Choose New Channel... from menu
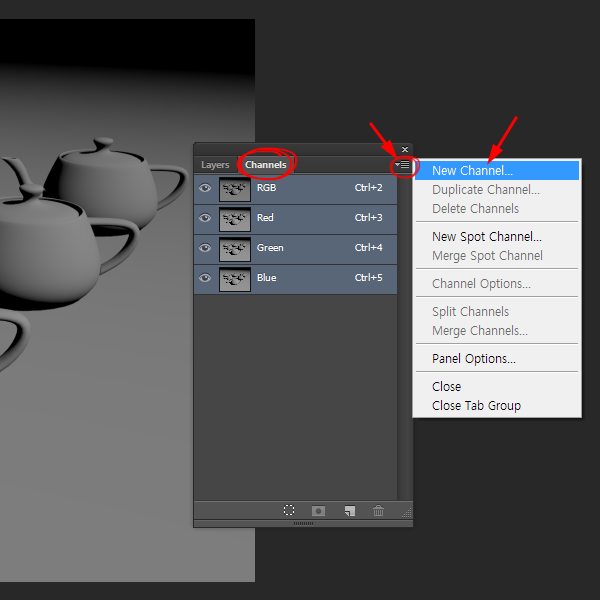This screenshot has height=600, width=600. coord(497,170)
